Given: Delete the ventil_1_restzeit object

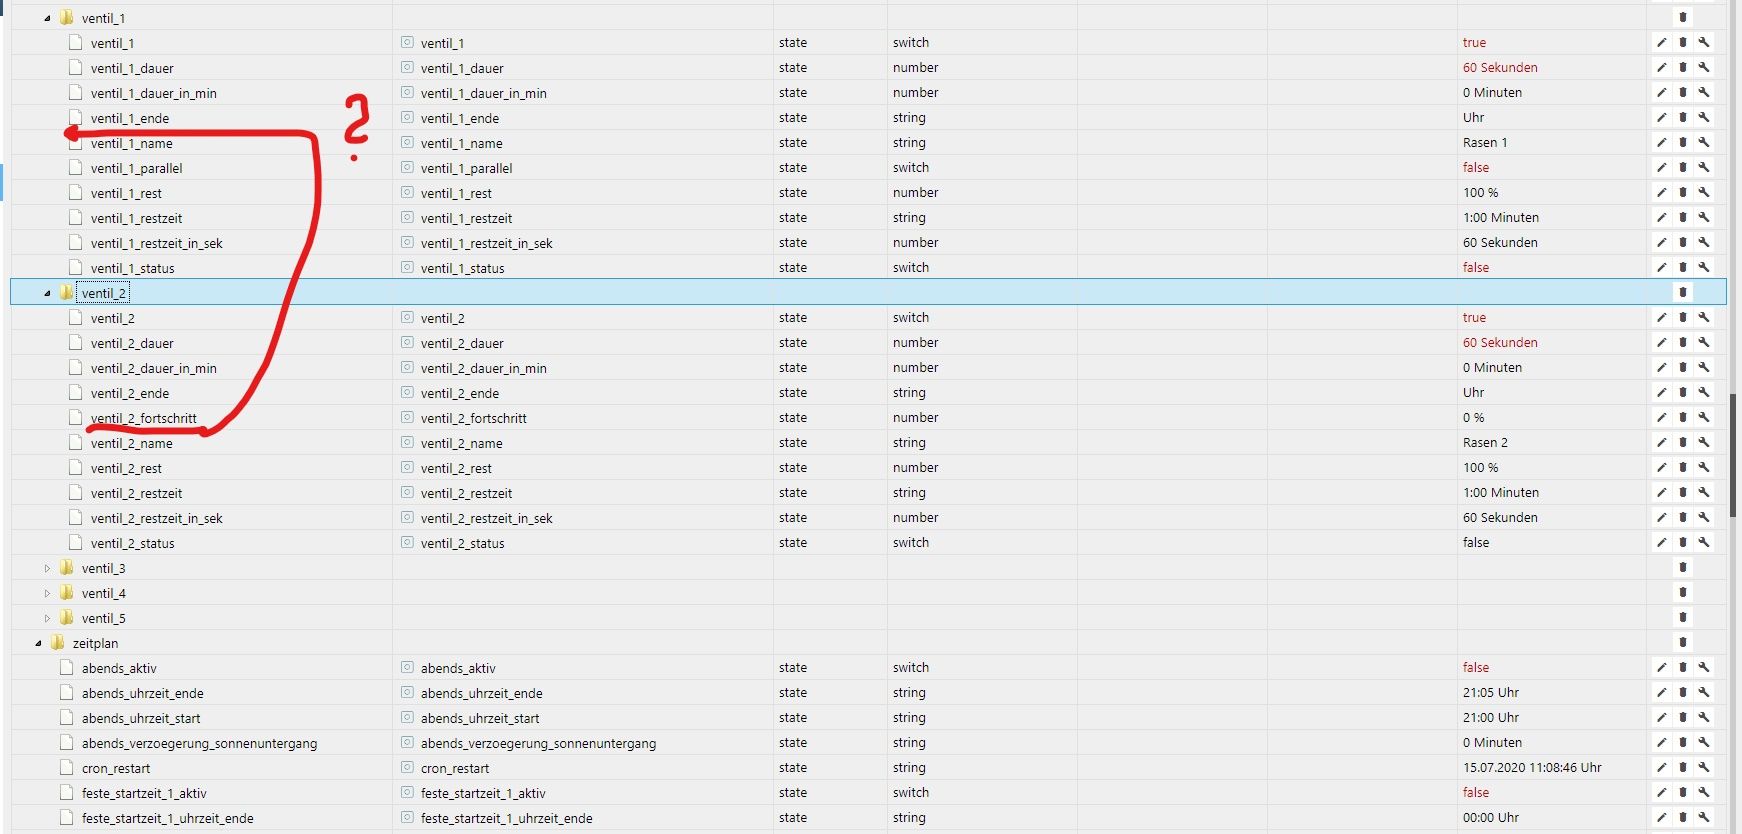Looking at the screenshot, I should pyautogui.click(x=1683, y=217).
